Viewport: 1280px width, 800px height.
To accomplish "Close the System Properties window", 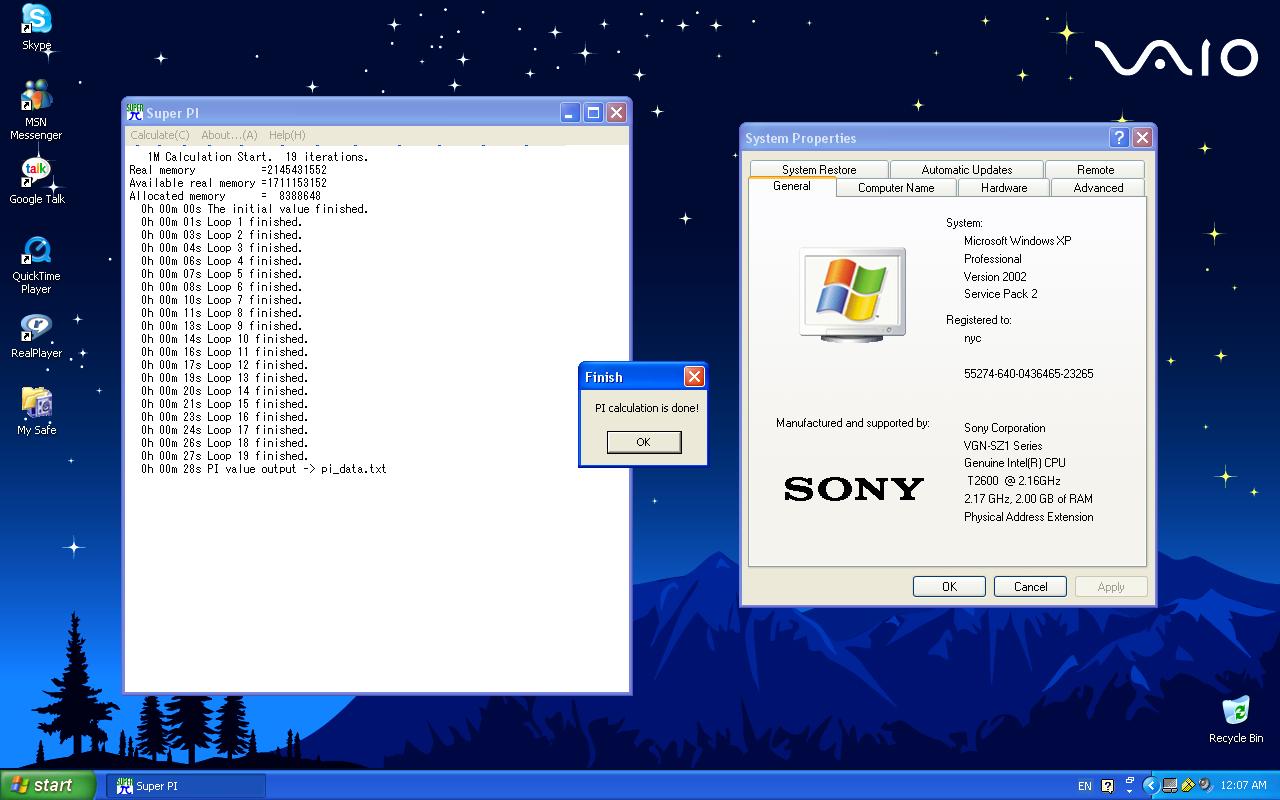I will 1142,138.
